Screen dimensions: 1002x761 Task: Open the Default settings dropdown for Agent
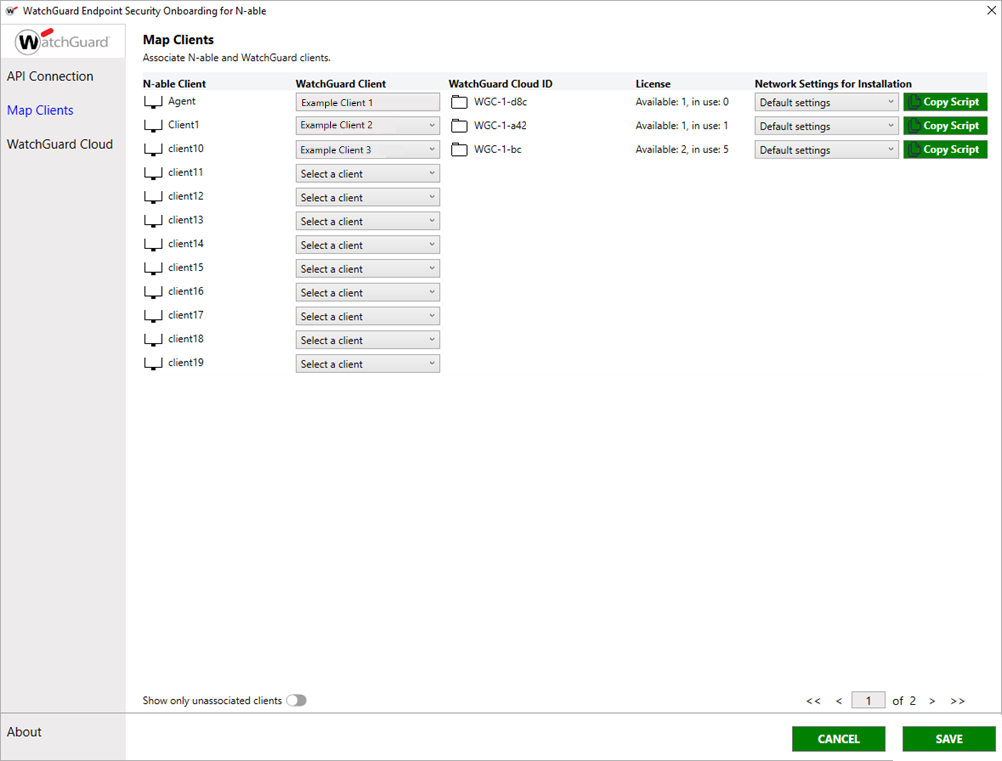tap(826, 101)
